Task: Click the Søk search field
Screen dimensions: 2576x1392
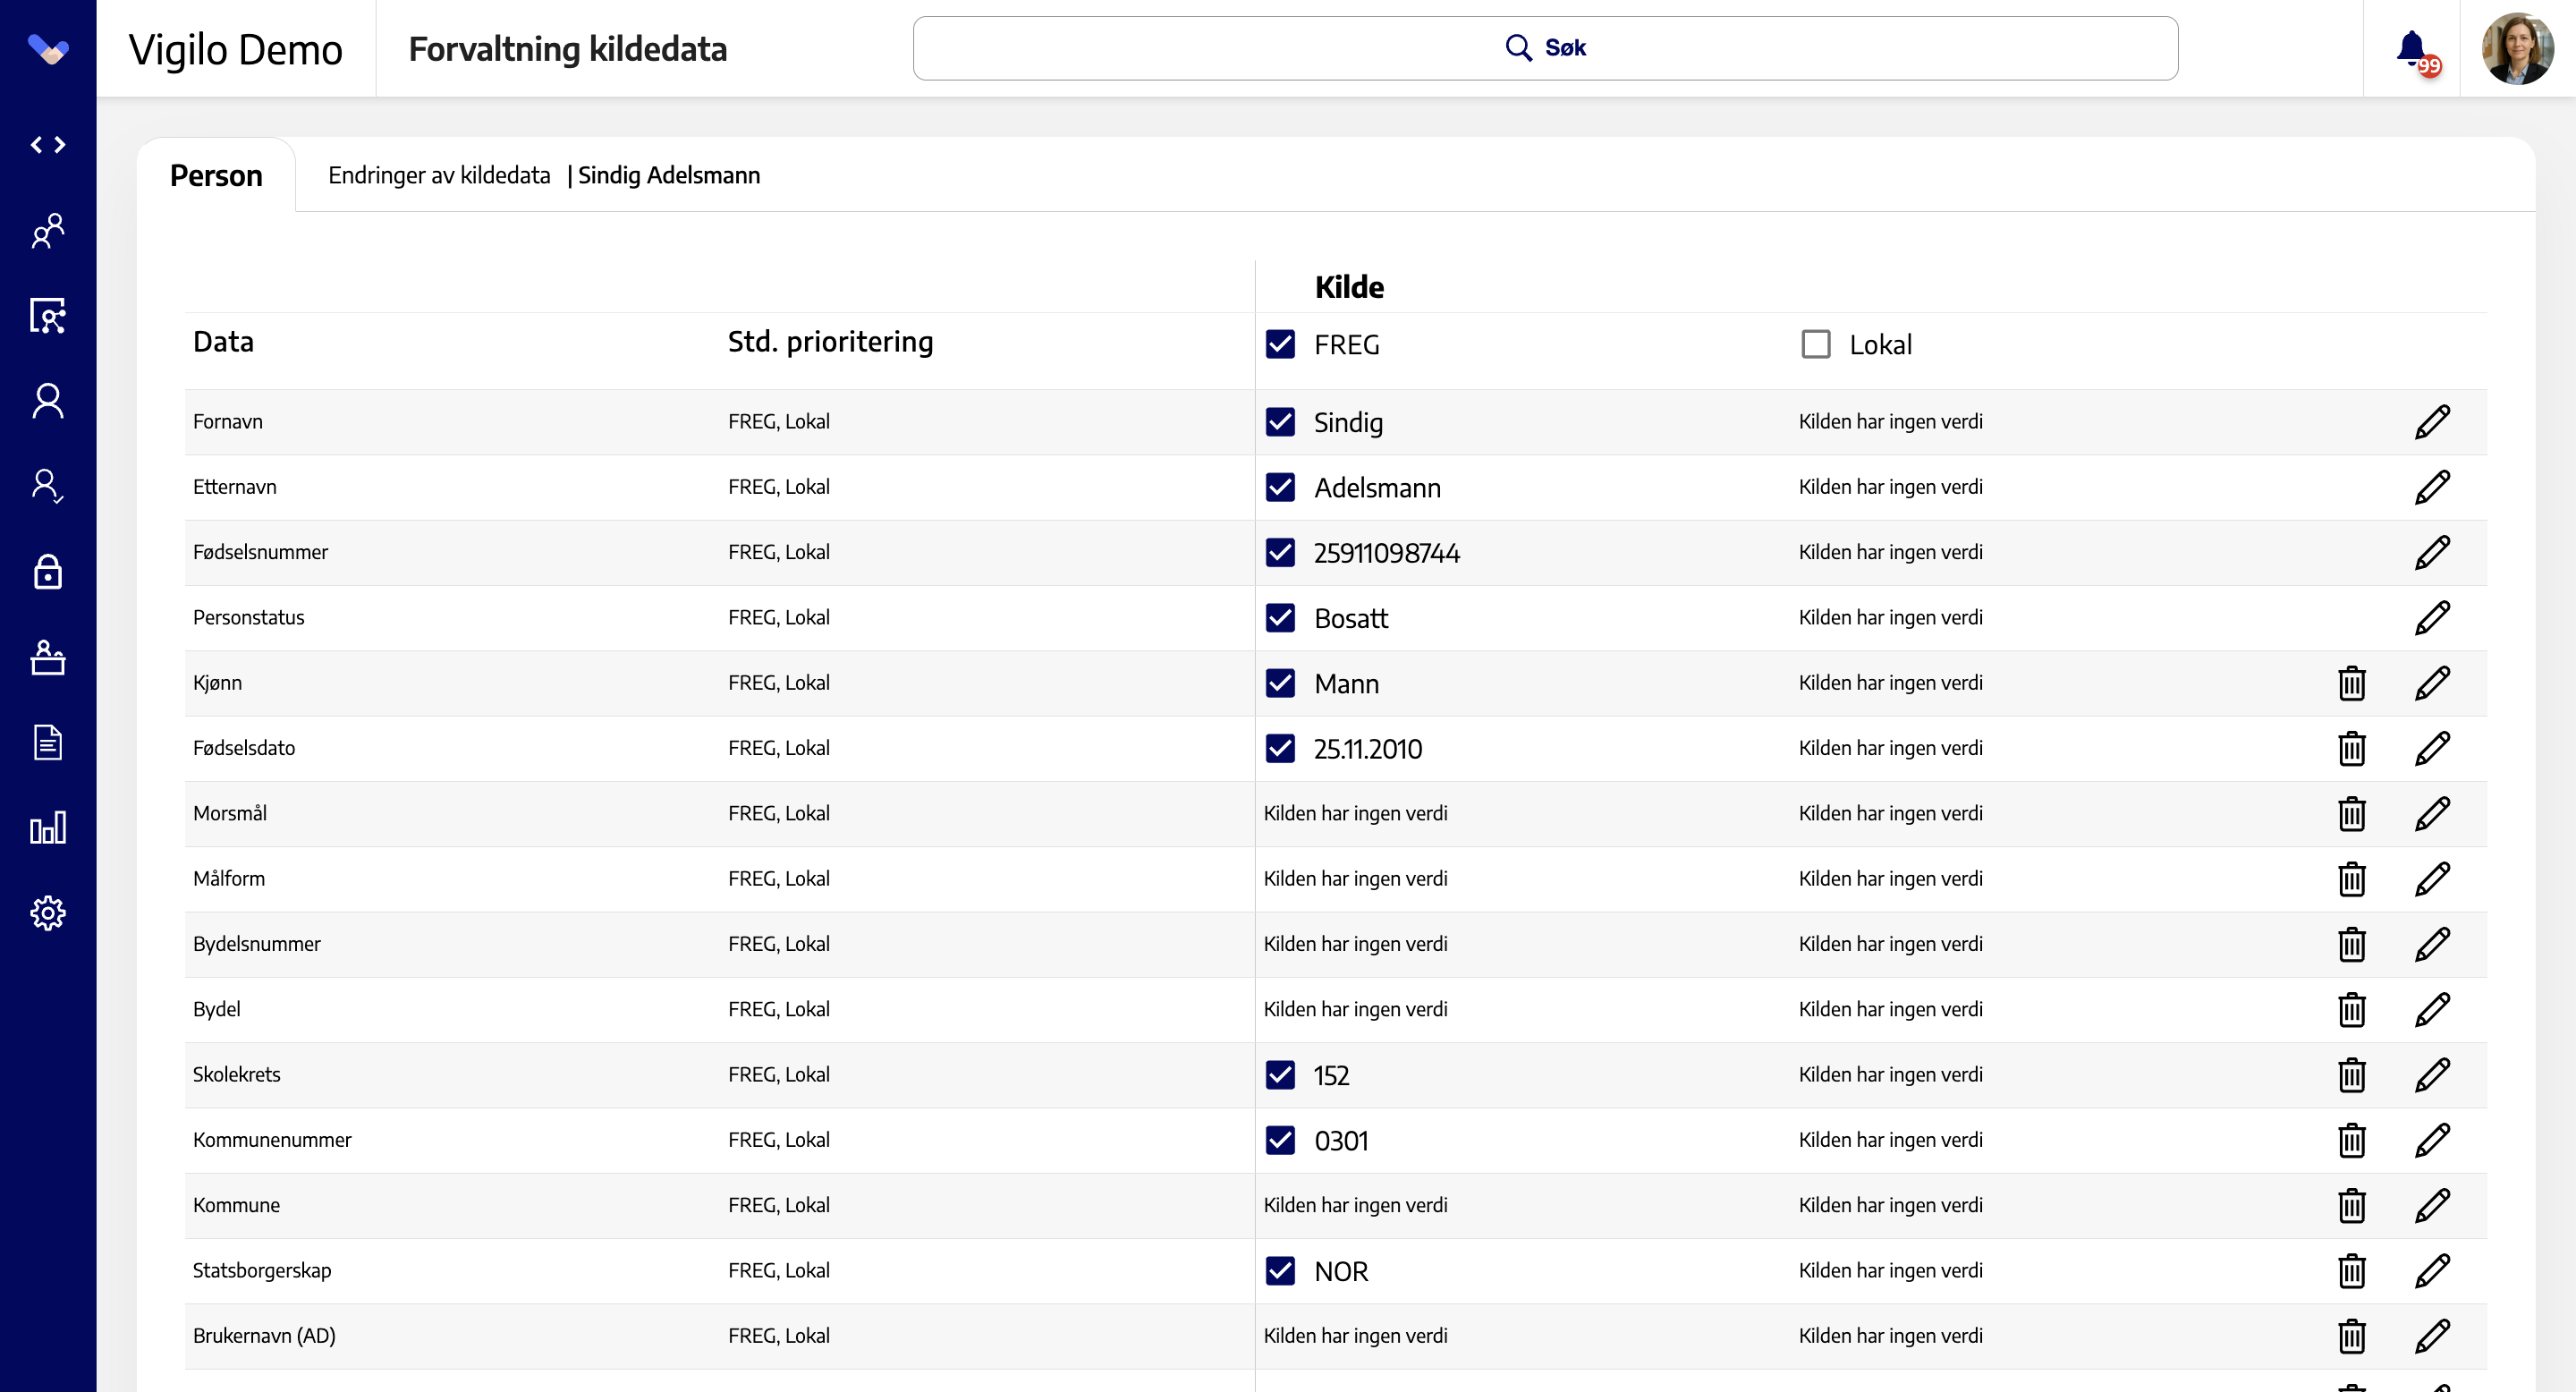Action: 1545,48
